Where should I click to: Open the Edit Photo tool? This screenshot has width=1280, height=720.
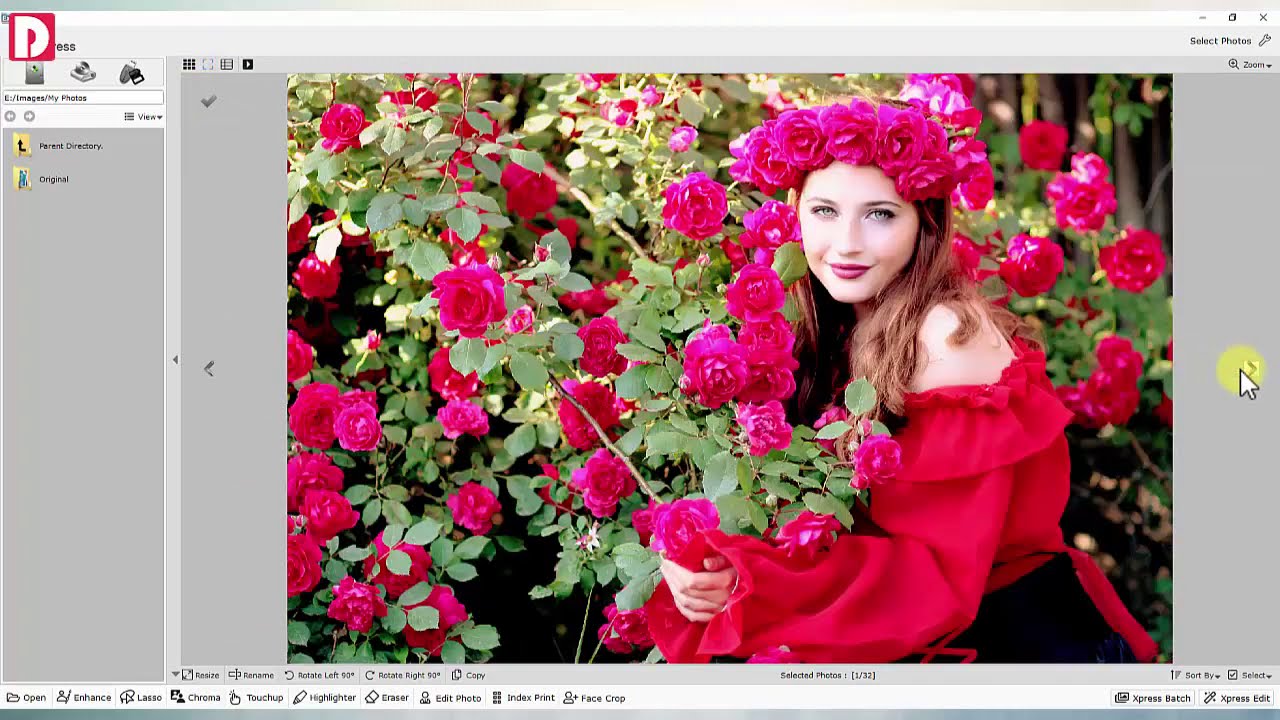pos(450,698)
